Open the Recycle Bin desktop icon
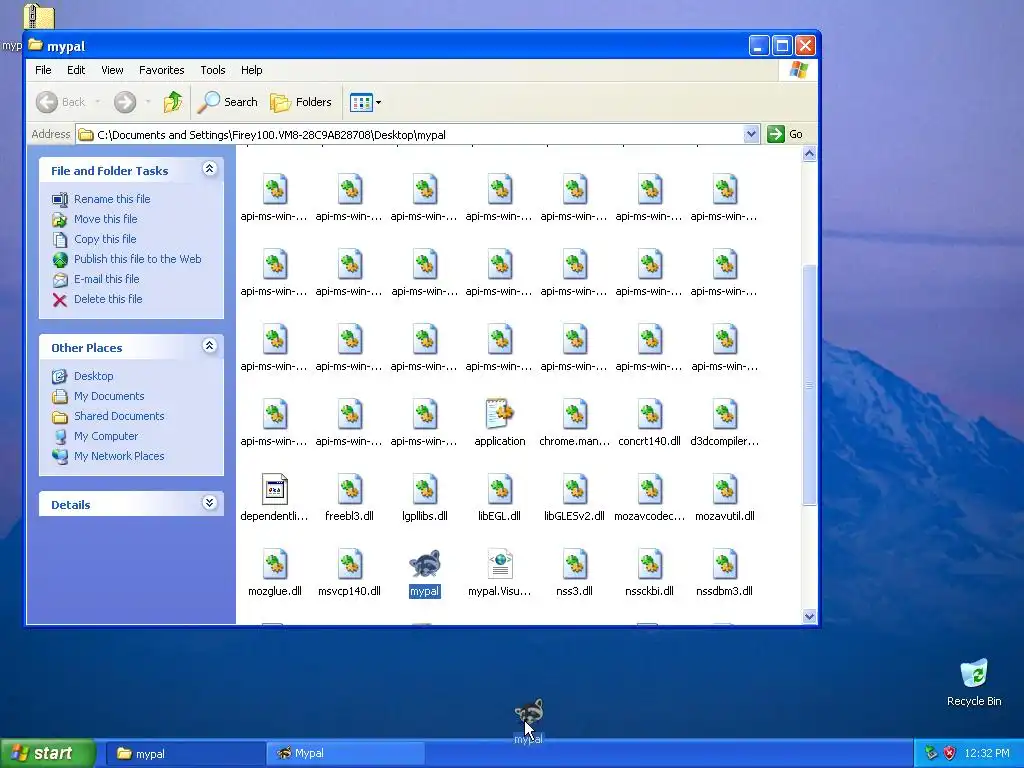Viewport: 1024px width, 768px height. click(x=974, y=682)
